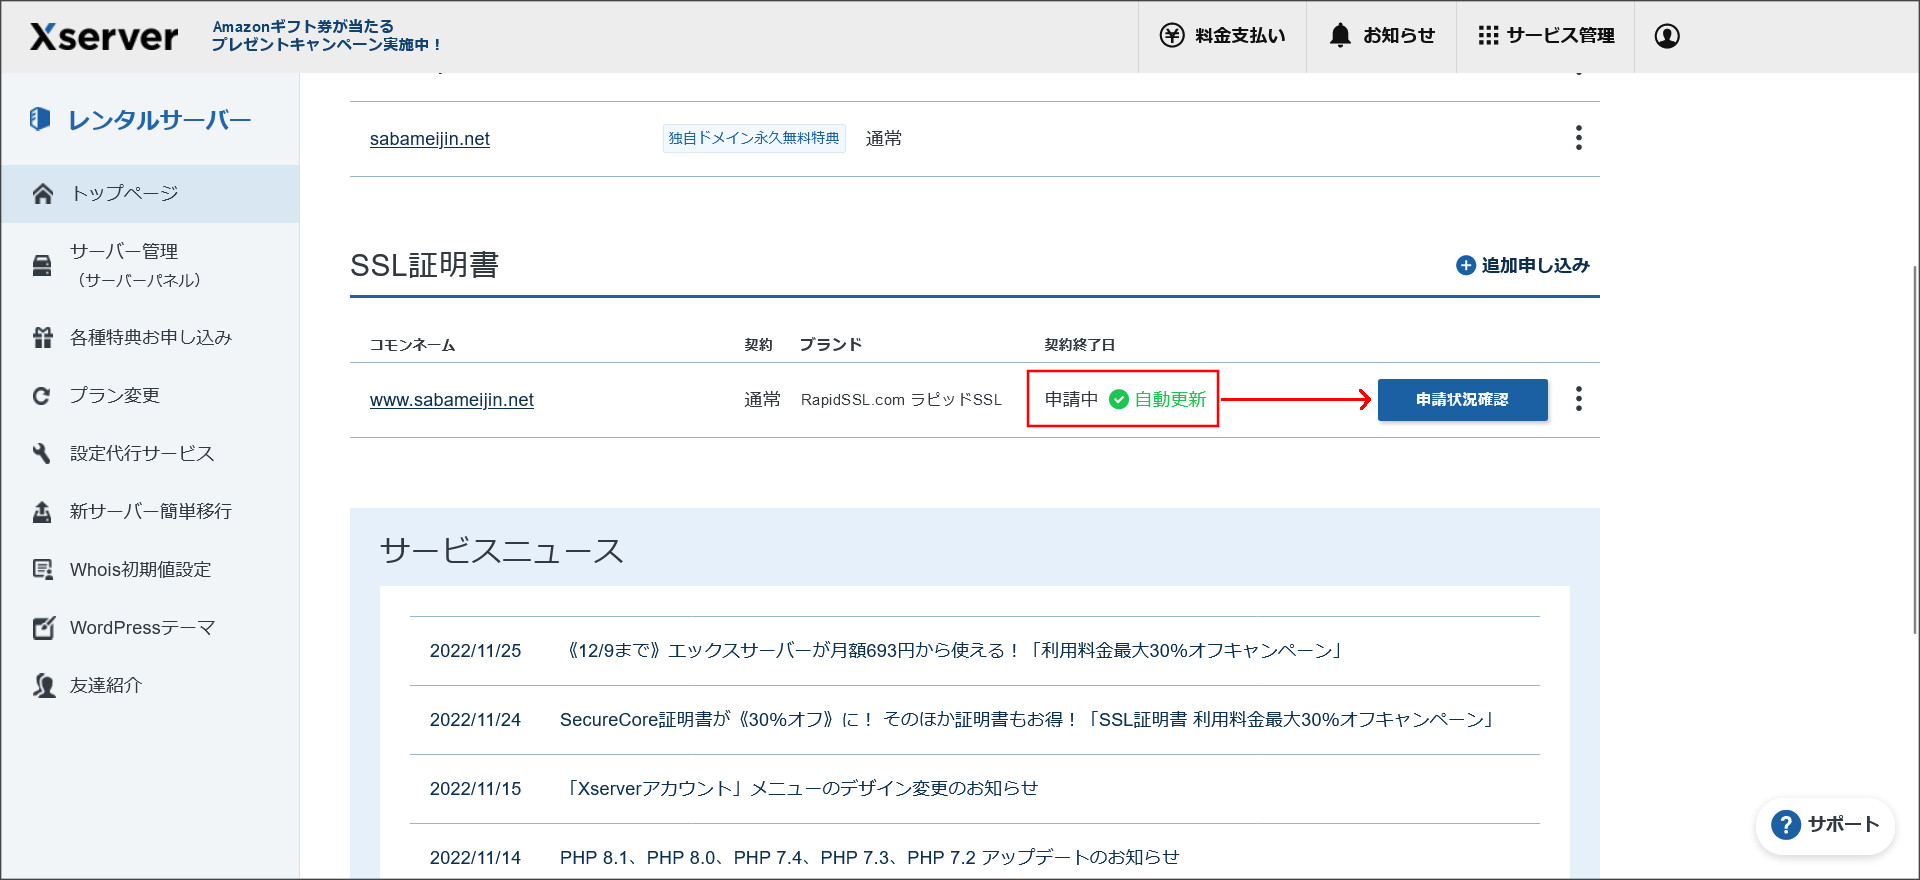Open three-dot menu for www.sabameijin.net SSL
This screenshot has width=1920, height=880.
[x=1579, y=399]
